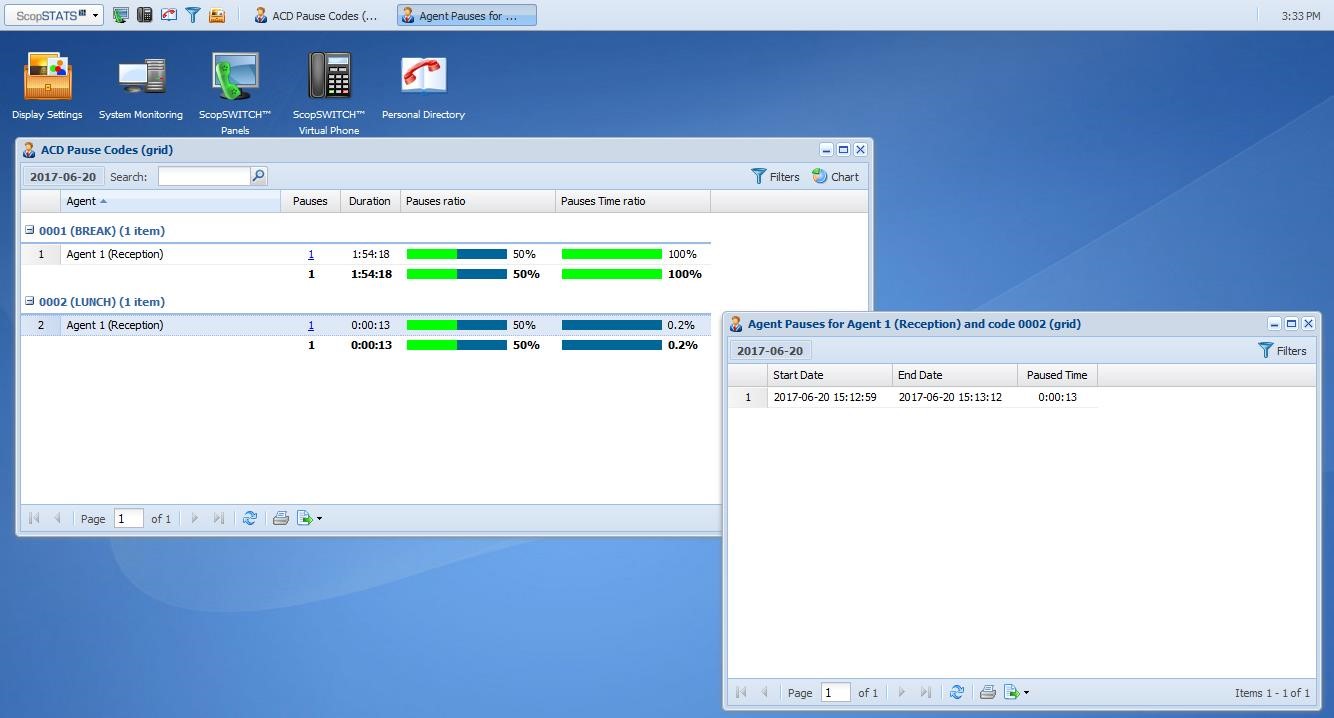Screen dimensions: 1334x718
Task: Maximize the ACD Pause Codes window
Action: (843, 150)
